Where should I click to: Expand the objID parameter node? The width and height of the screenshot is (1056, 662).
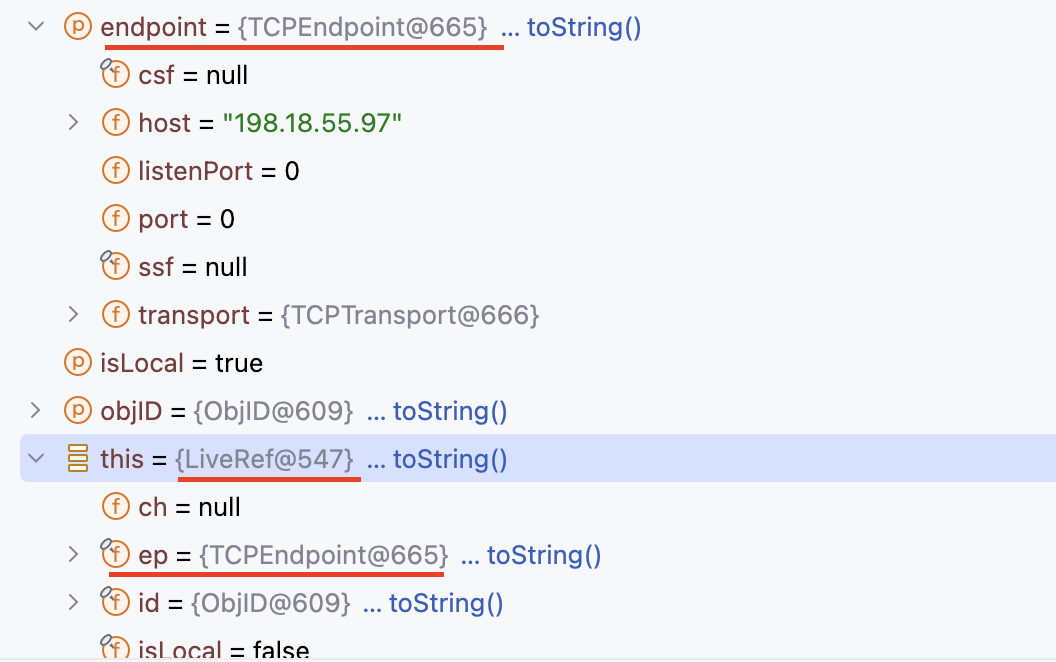(x=36, y=410)
